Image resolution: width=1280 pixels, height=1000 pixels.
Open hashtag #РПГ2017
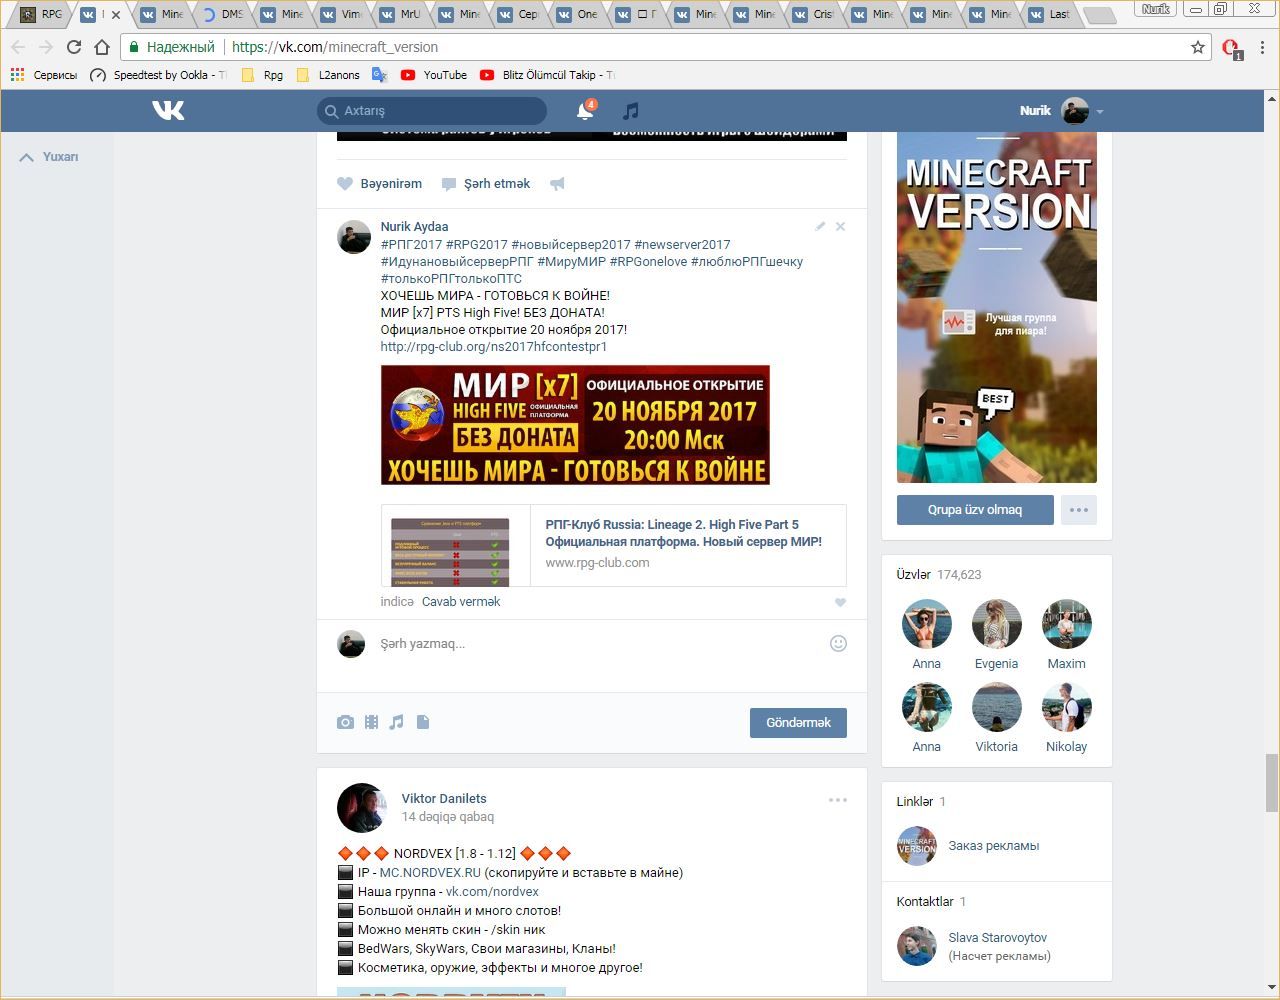coord(411,244)
